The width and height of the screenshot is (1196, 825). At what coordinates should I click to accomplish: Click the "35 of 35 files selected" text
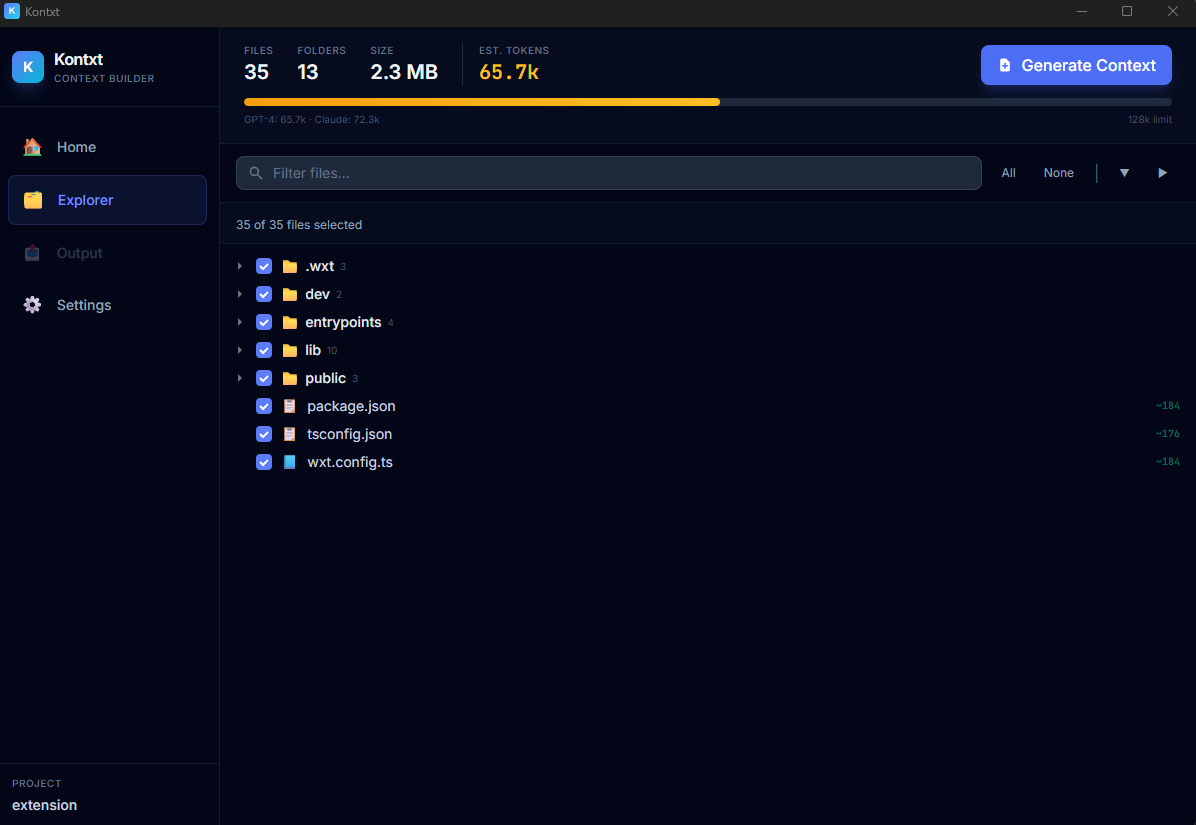coord(299,225)
